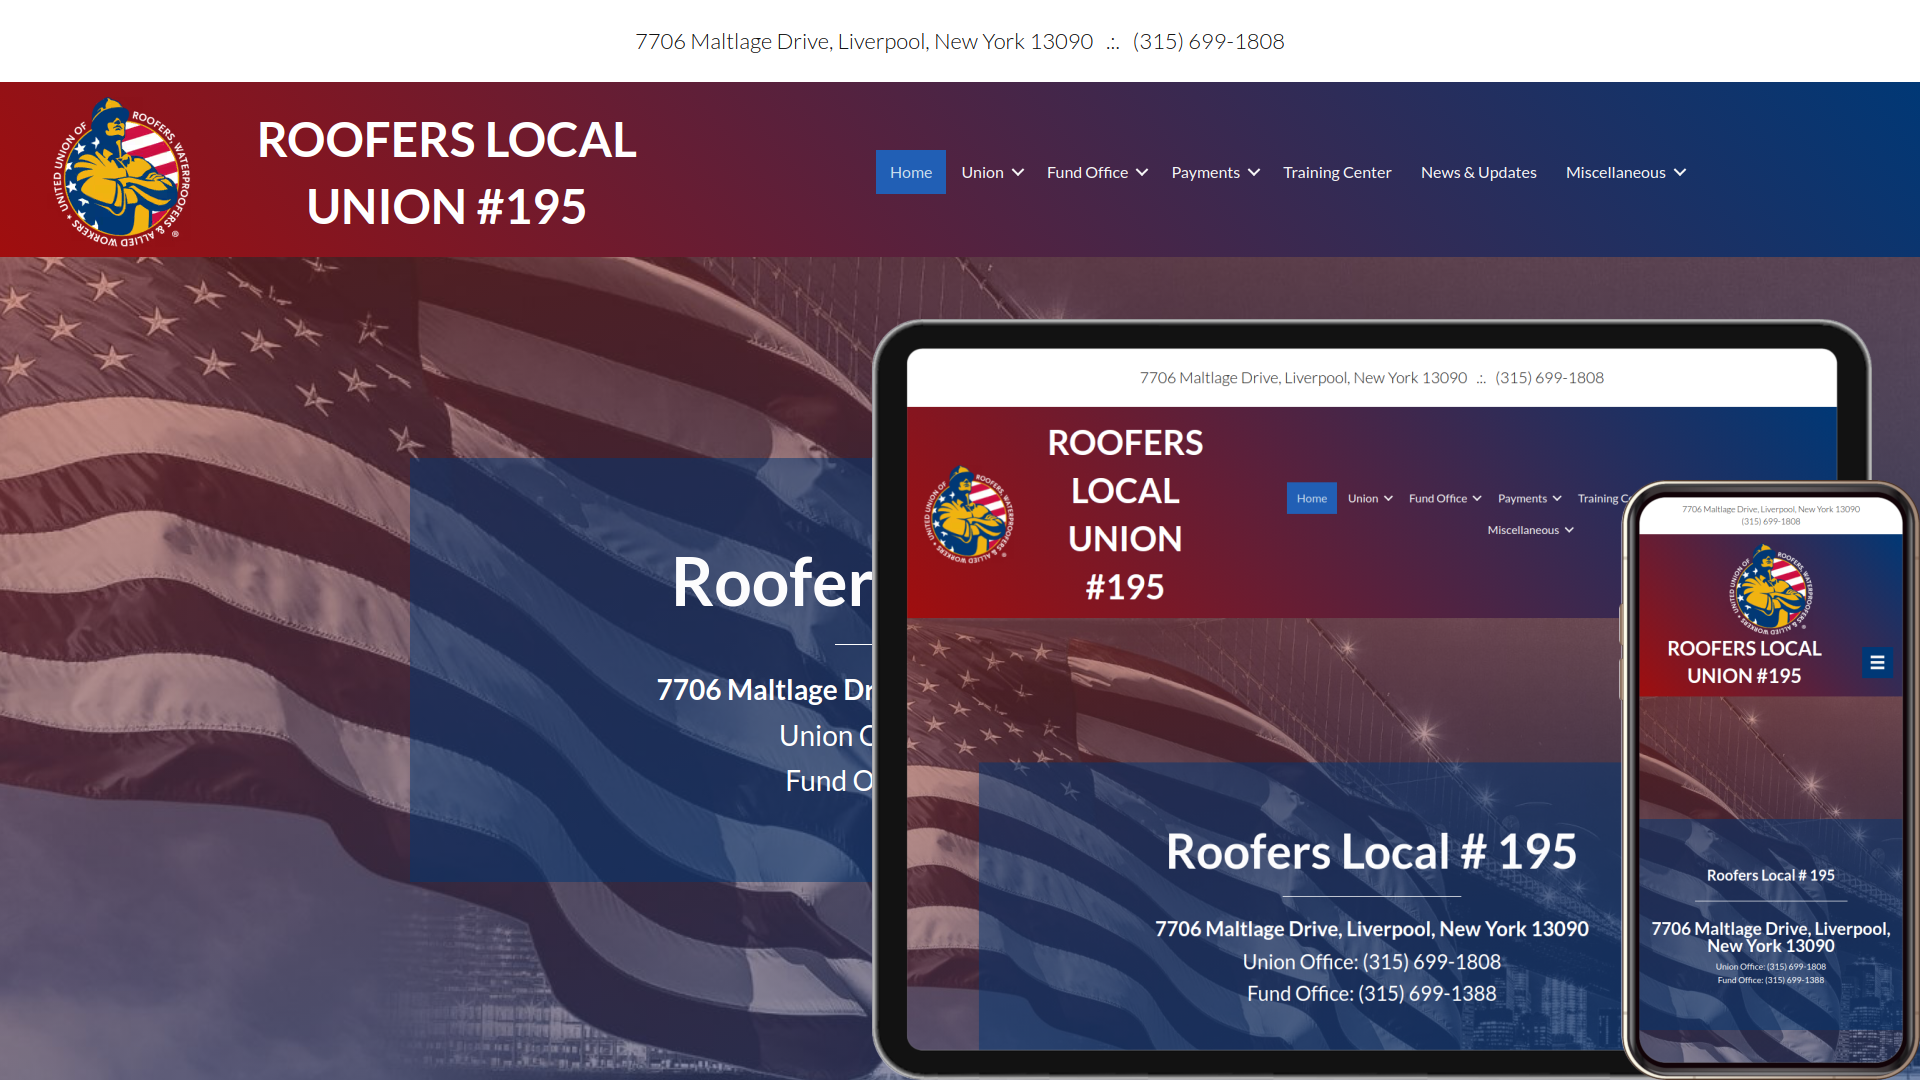The width and height of the screenshot is (1920, 1080).
Task: Click the union logo inside the phone mockup
Action: [1771, 590]
